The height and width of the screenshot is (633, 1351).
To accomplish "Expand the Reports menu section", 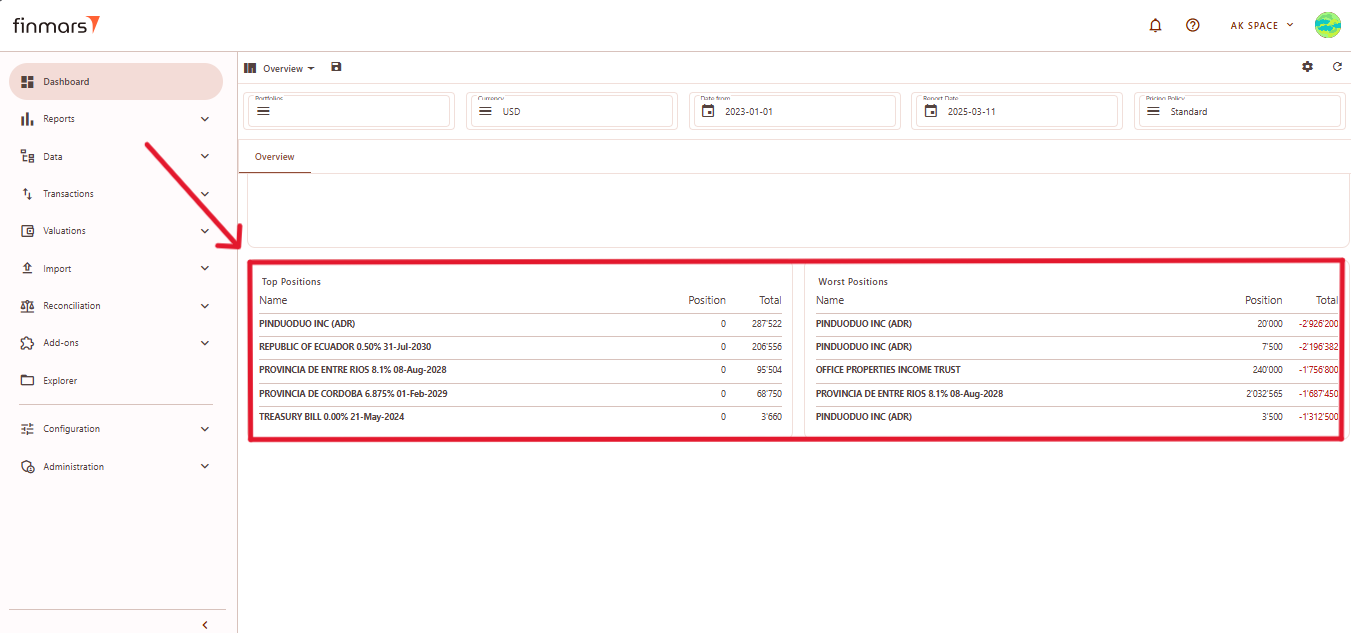I will click(x=205, y=119).
